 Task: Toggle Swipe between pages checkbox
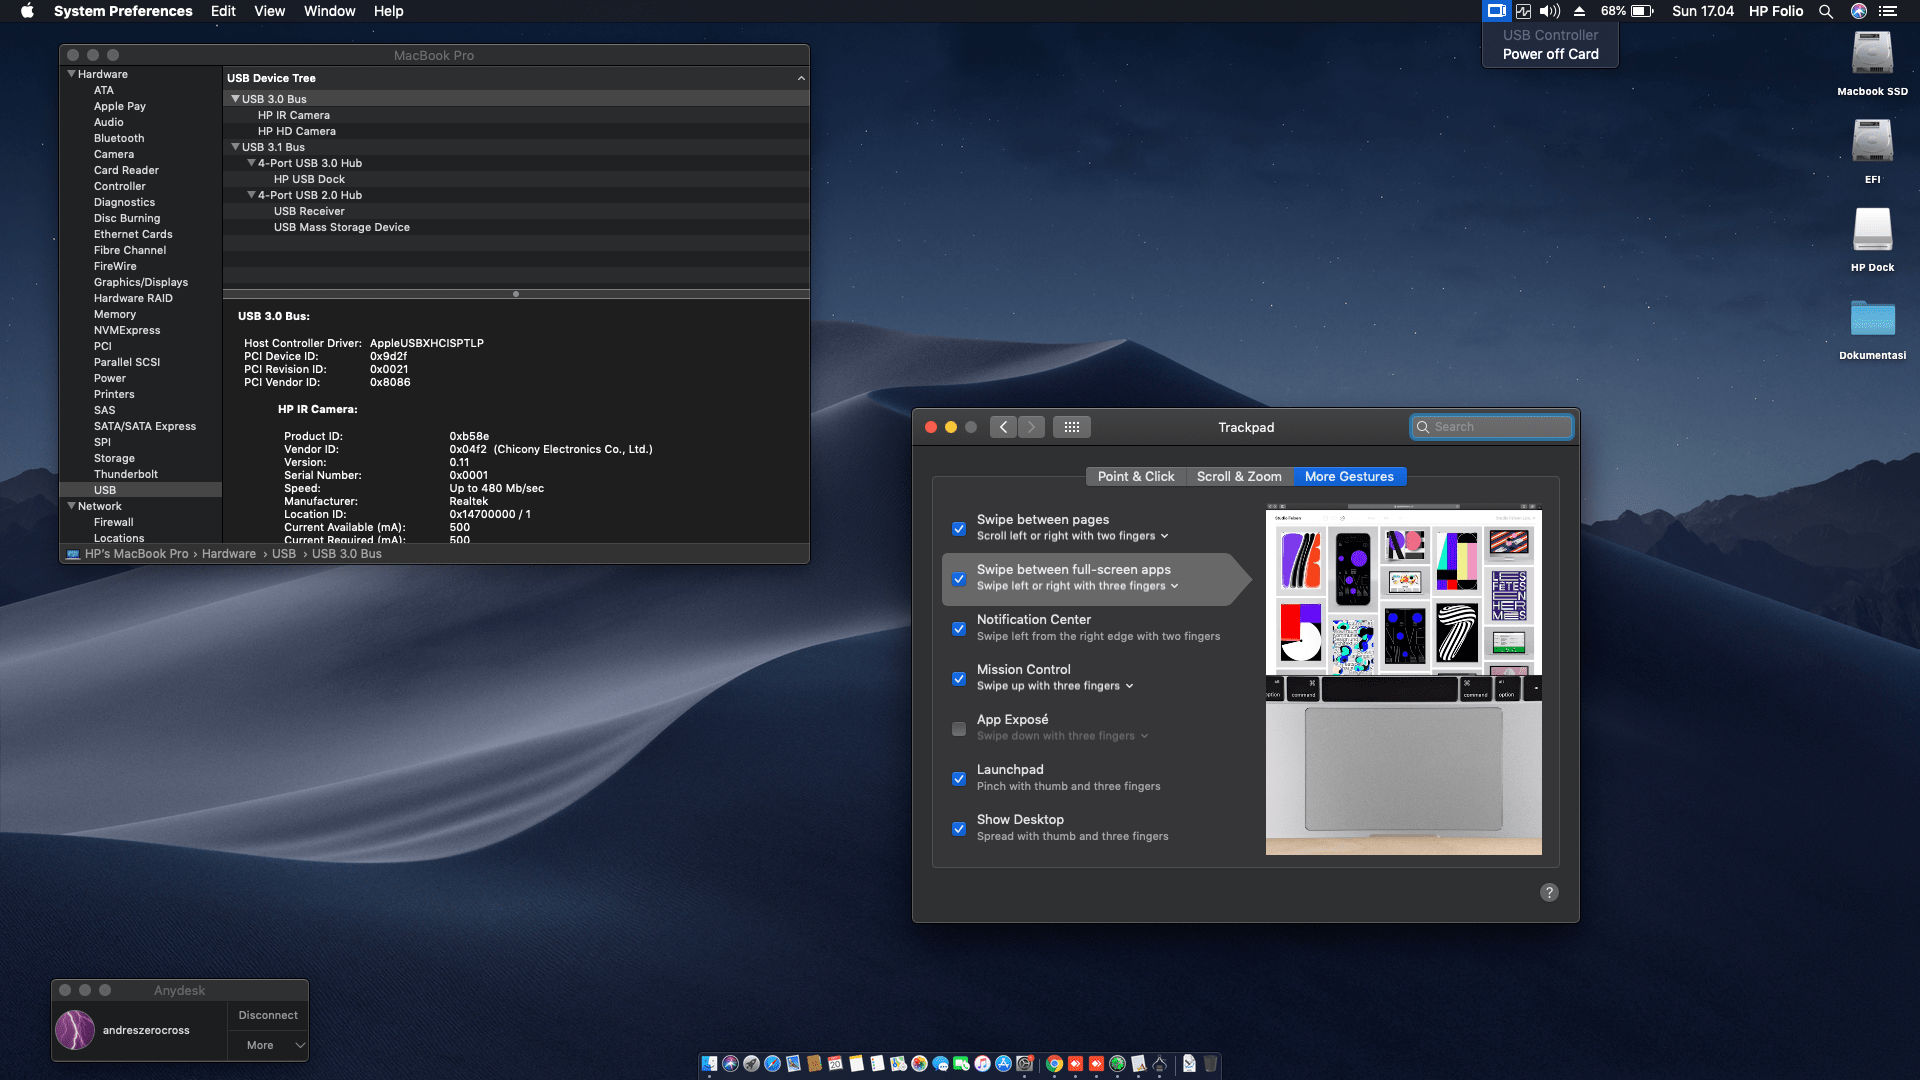tap(959, 529)
